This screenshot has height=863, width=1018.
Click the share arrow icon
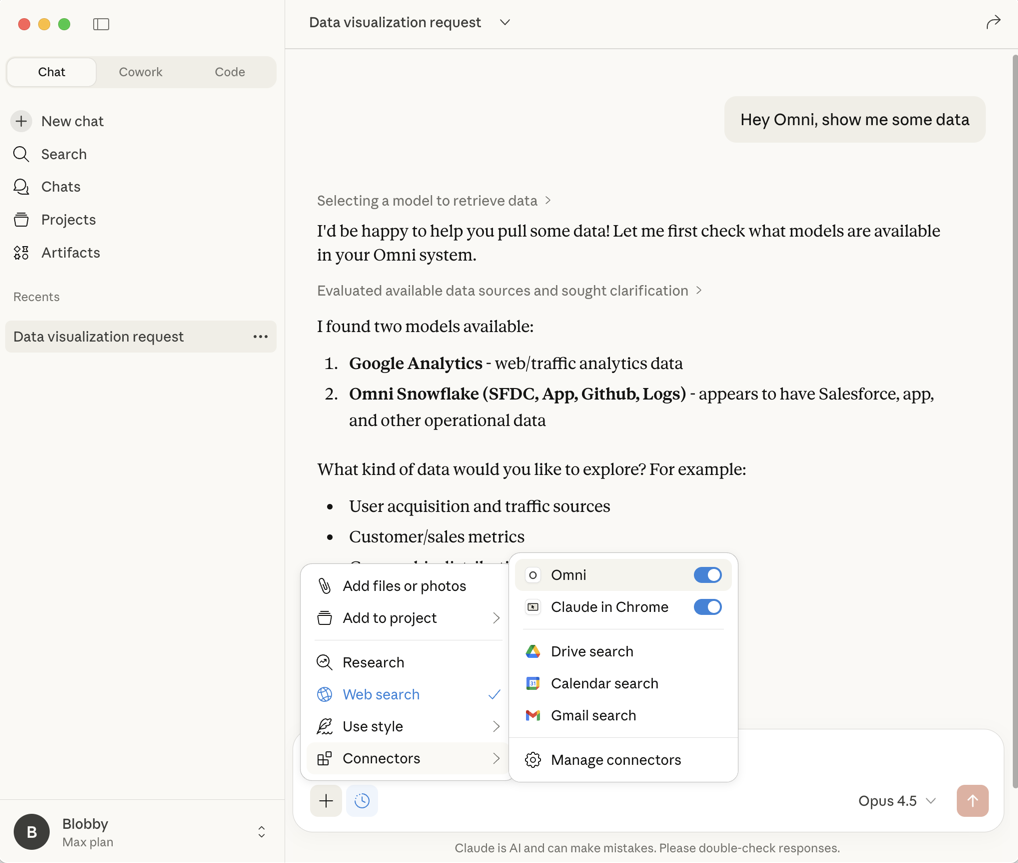click(993, 23)
